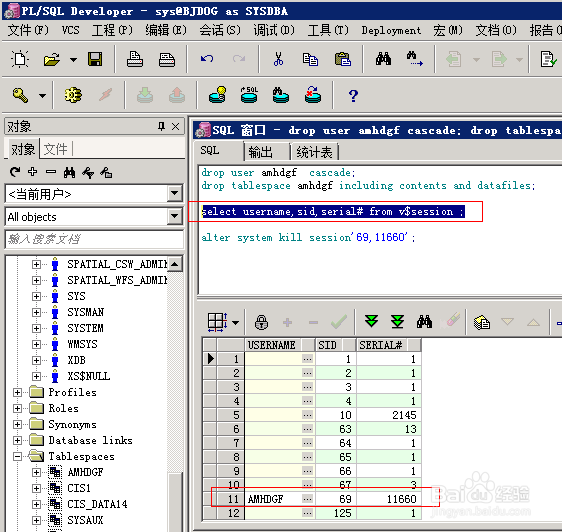
Task: Click the Query by example binoculars icon
Action: (424, 322)
